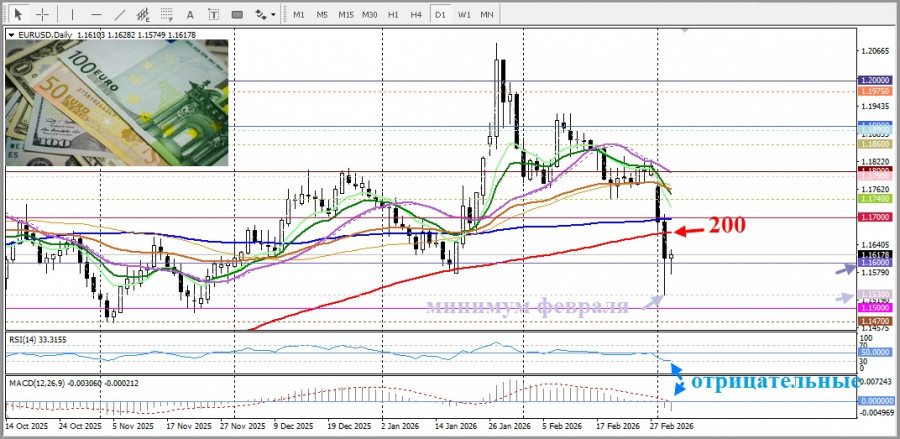Click the current price 1.16178 label
This screenshot has width=900, height=439.
[875, 254]
